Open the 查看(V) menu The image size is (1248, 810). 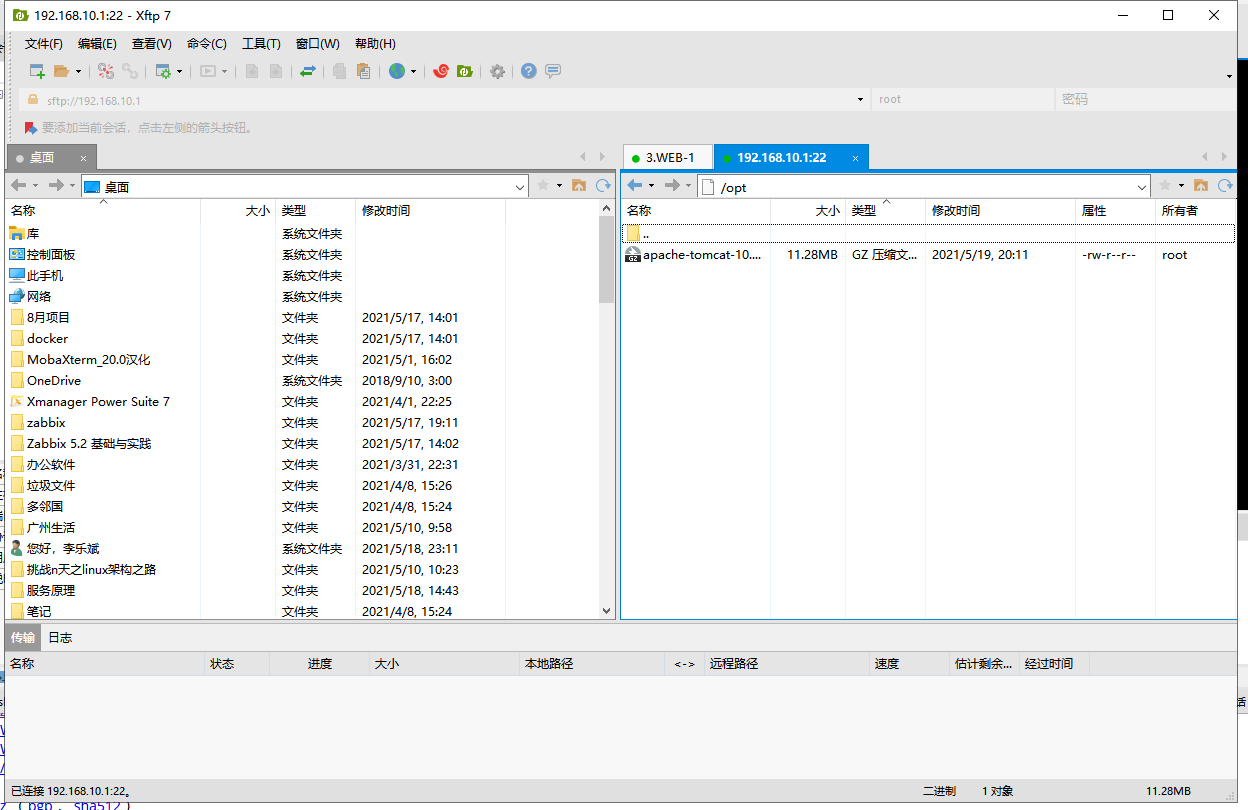pos(152,44)
